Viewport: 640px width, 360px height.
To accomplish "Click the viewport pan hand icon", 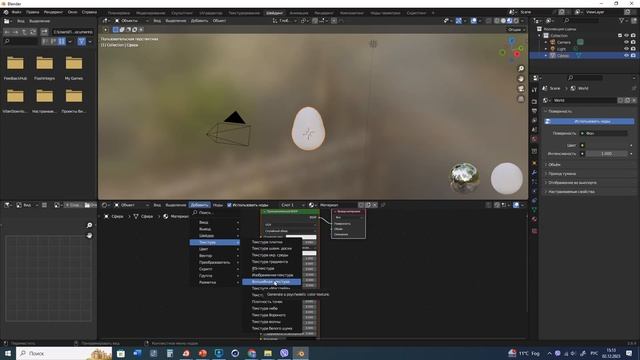I will click(521, 79).
